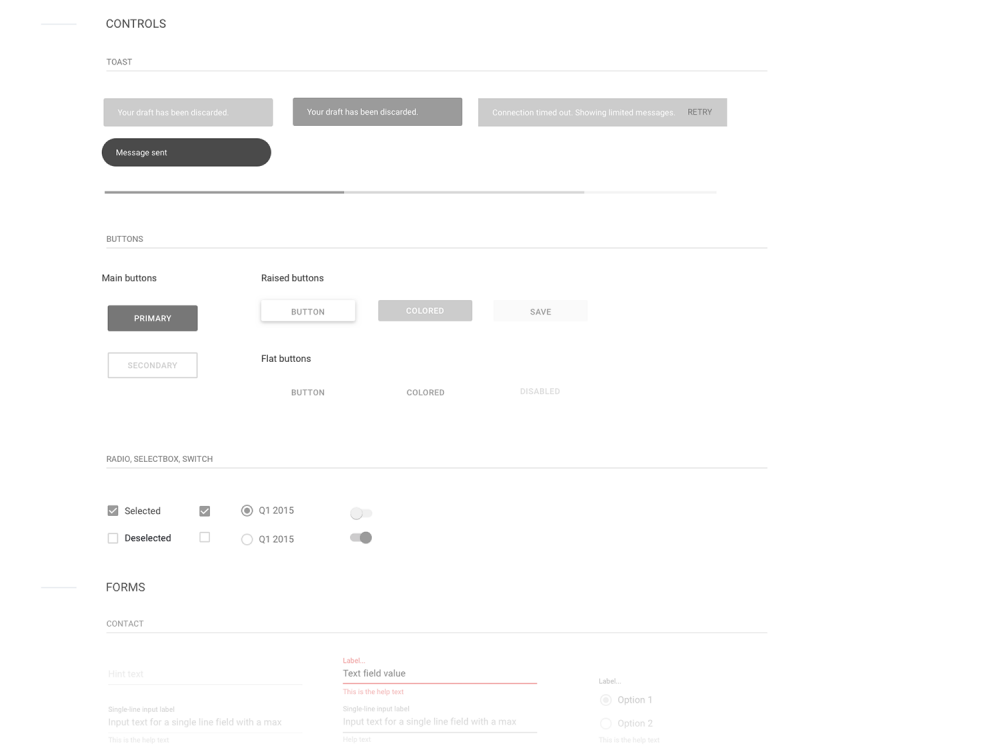Click RETRY on the connection timed out toast
The height and width of the screenshot is (750, 1000).
pos(700,112)
